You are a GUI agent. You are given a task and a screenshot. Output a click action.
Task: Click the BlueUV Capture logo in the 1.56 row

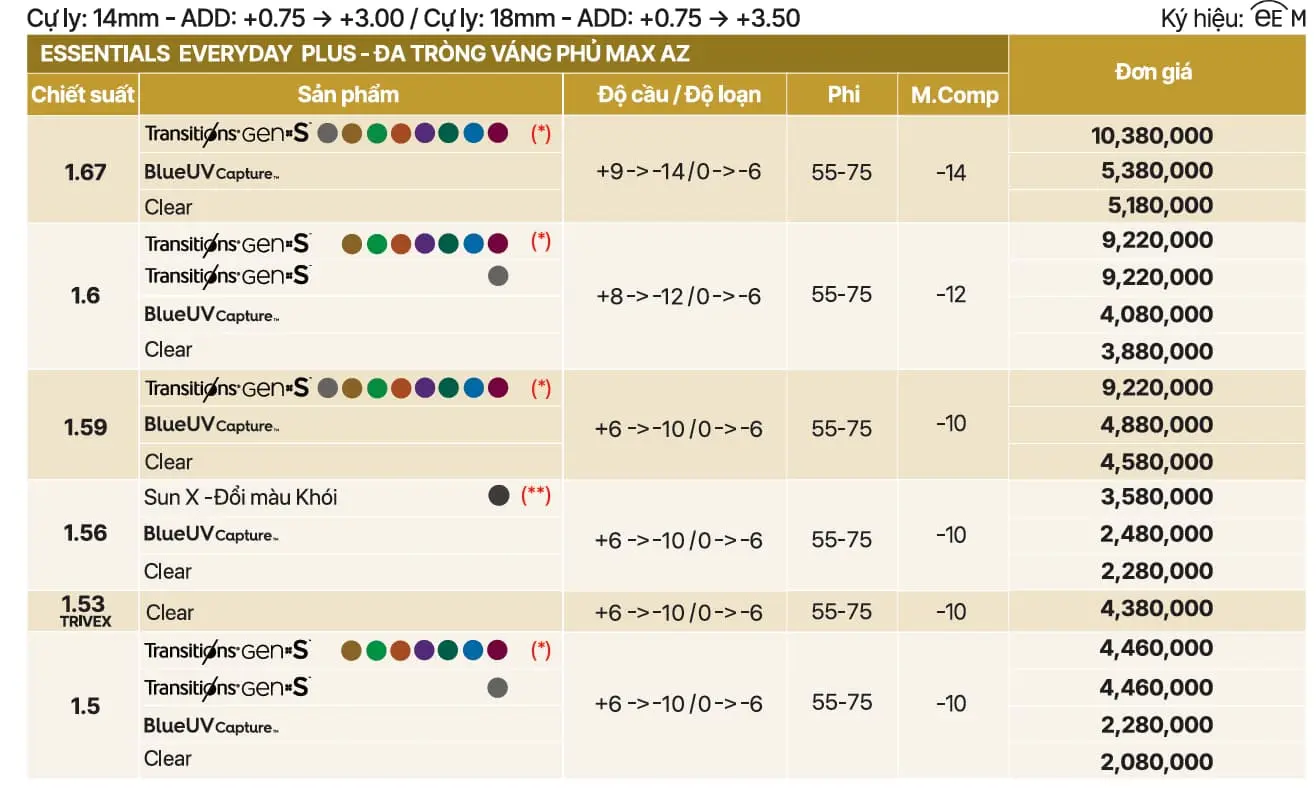point(212,534)
